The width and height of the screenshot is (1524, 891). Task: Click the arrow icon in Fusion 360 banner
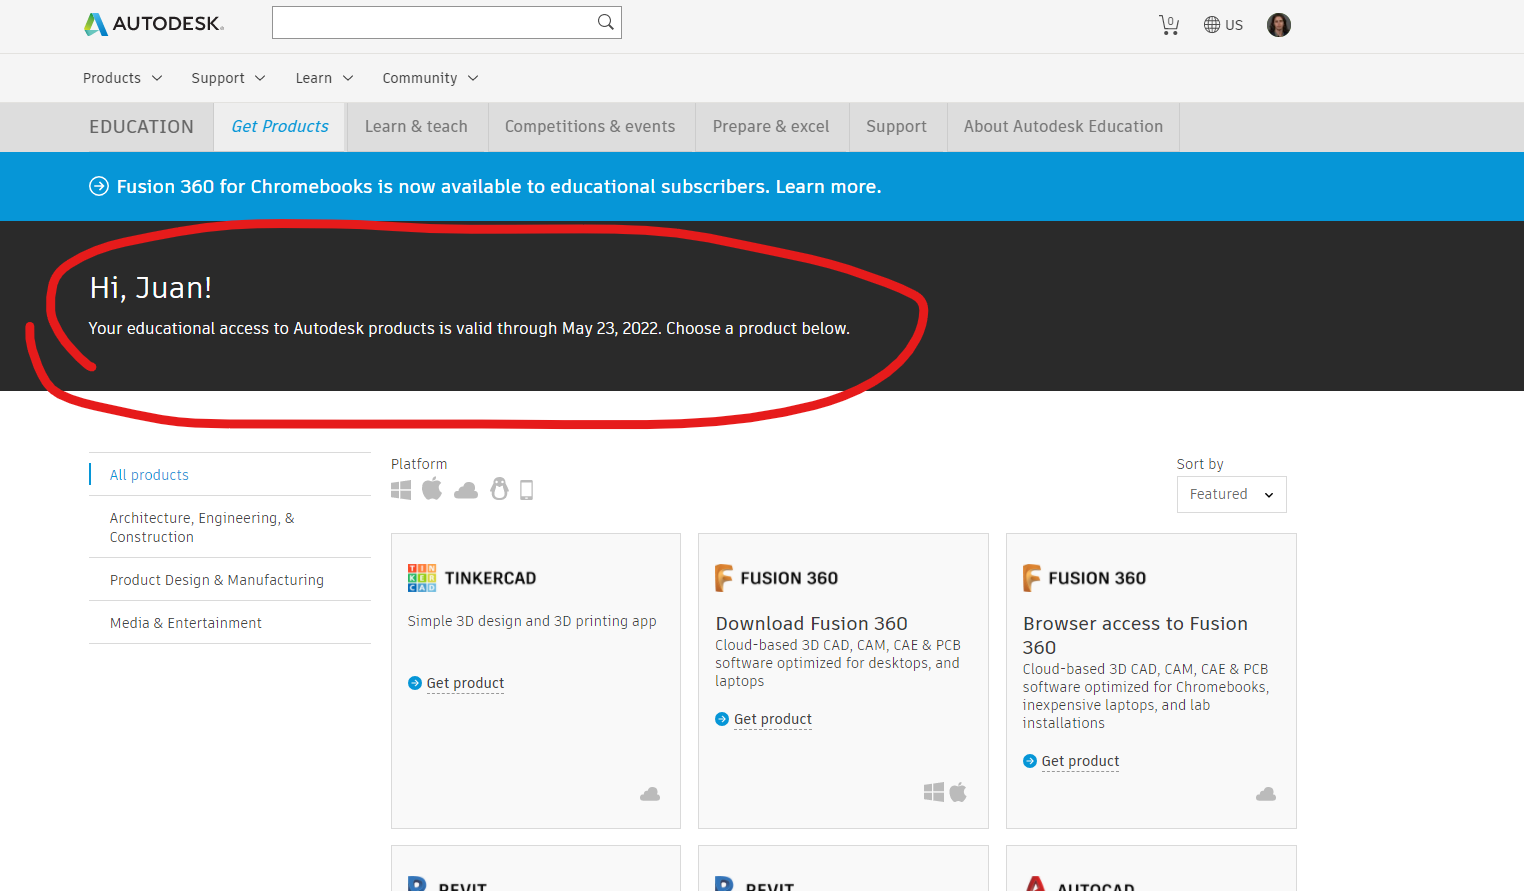tap(99, 186)
